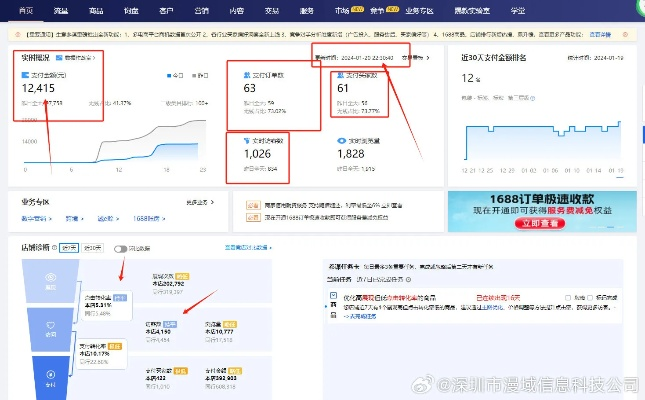Open the go-complete-task link
The image size is (645, 400).
pyautogui.click(x=360, y=316)
